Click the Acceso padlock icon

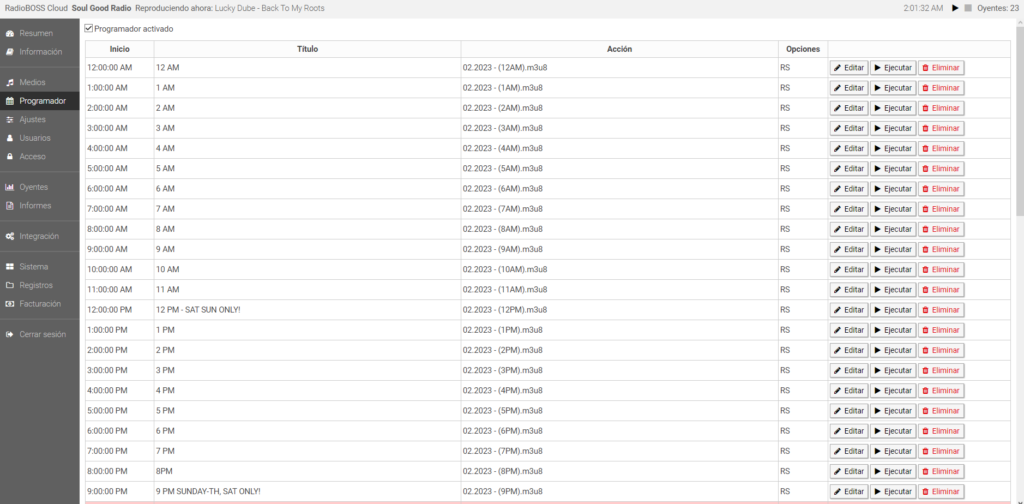10,156
